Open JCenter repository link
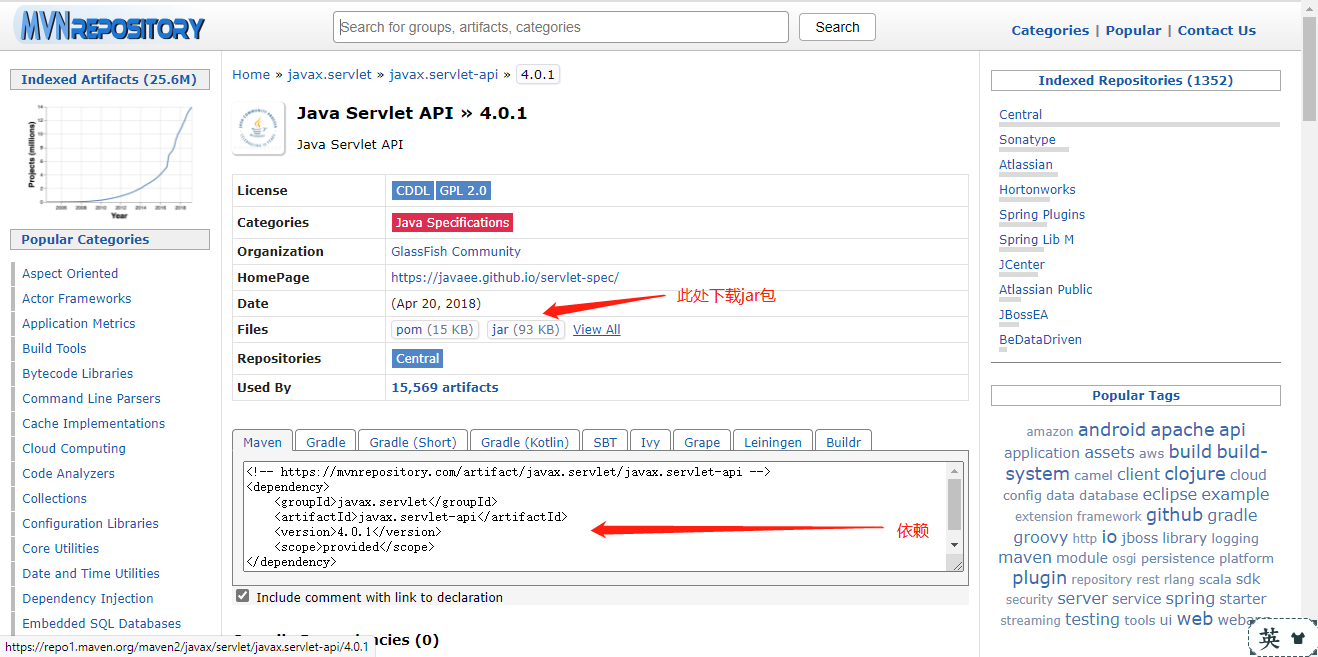 click(1022, 264)
